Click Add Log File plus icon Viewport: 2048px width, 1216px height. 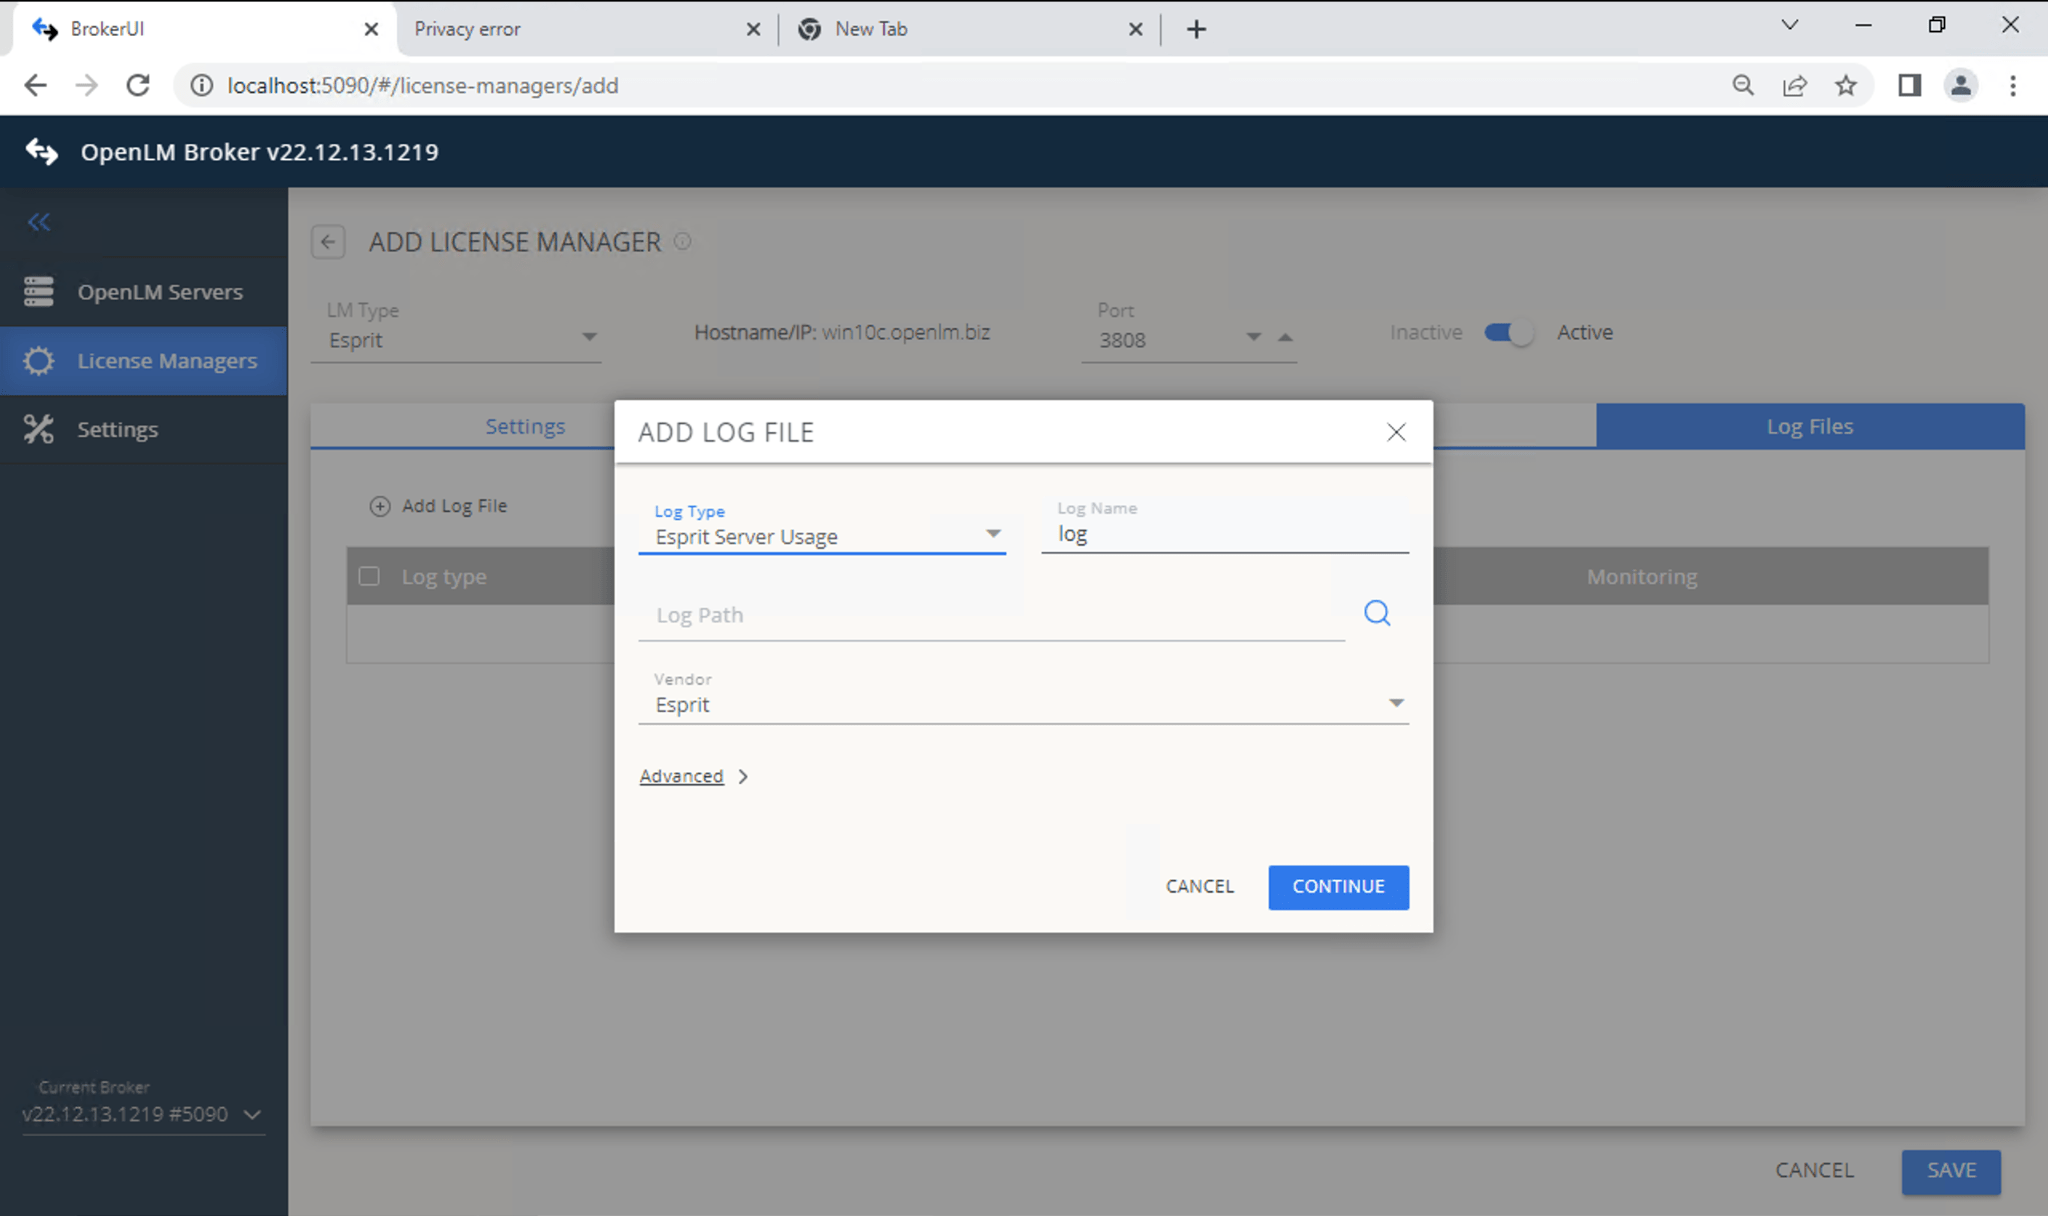click(x=380, y=506)
